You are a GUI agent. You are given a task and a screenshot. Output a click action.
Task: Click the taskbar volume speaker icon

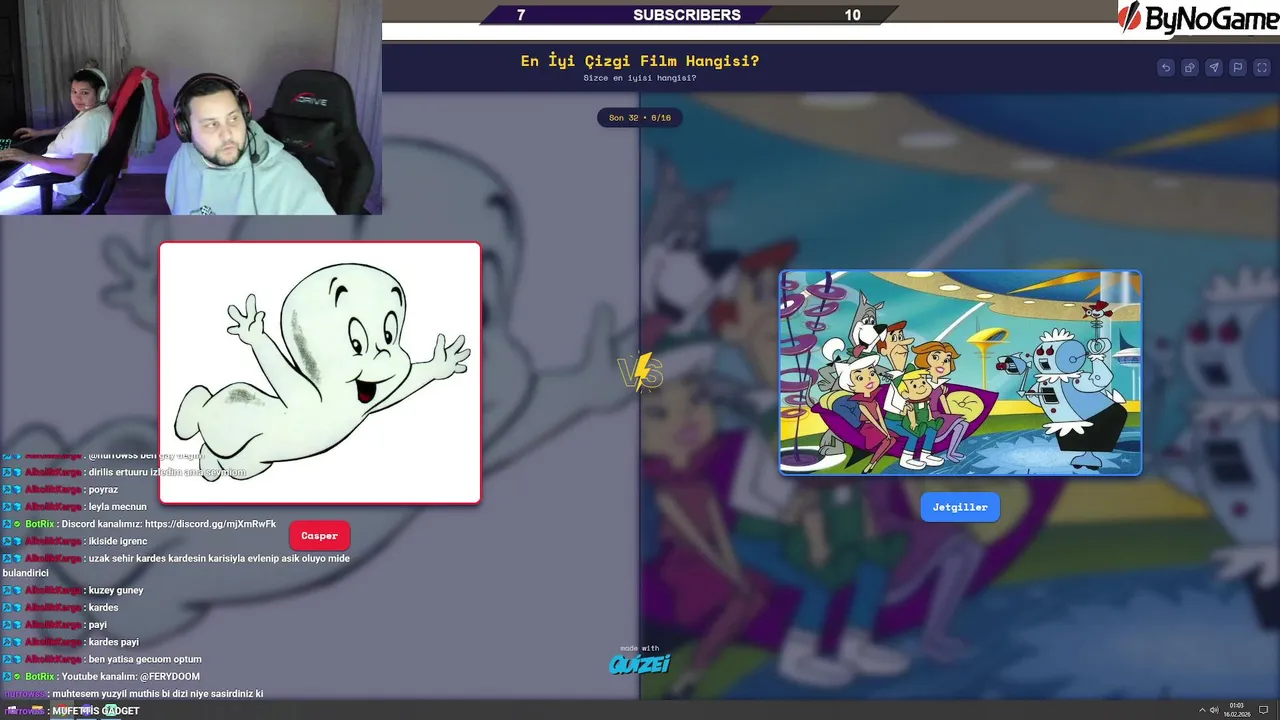1214,710
